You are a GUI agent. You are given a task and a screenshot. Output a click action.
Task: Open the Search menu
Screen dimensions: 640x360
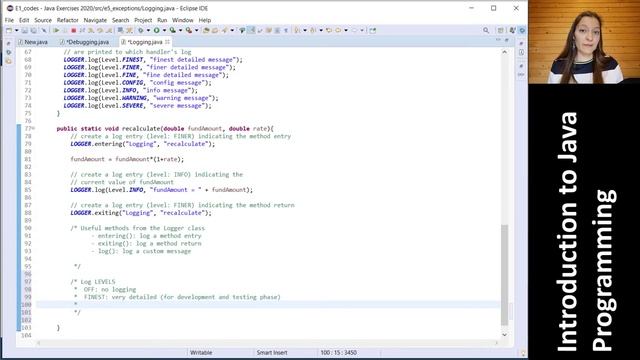point(120,20)
